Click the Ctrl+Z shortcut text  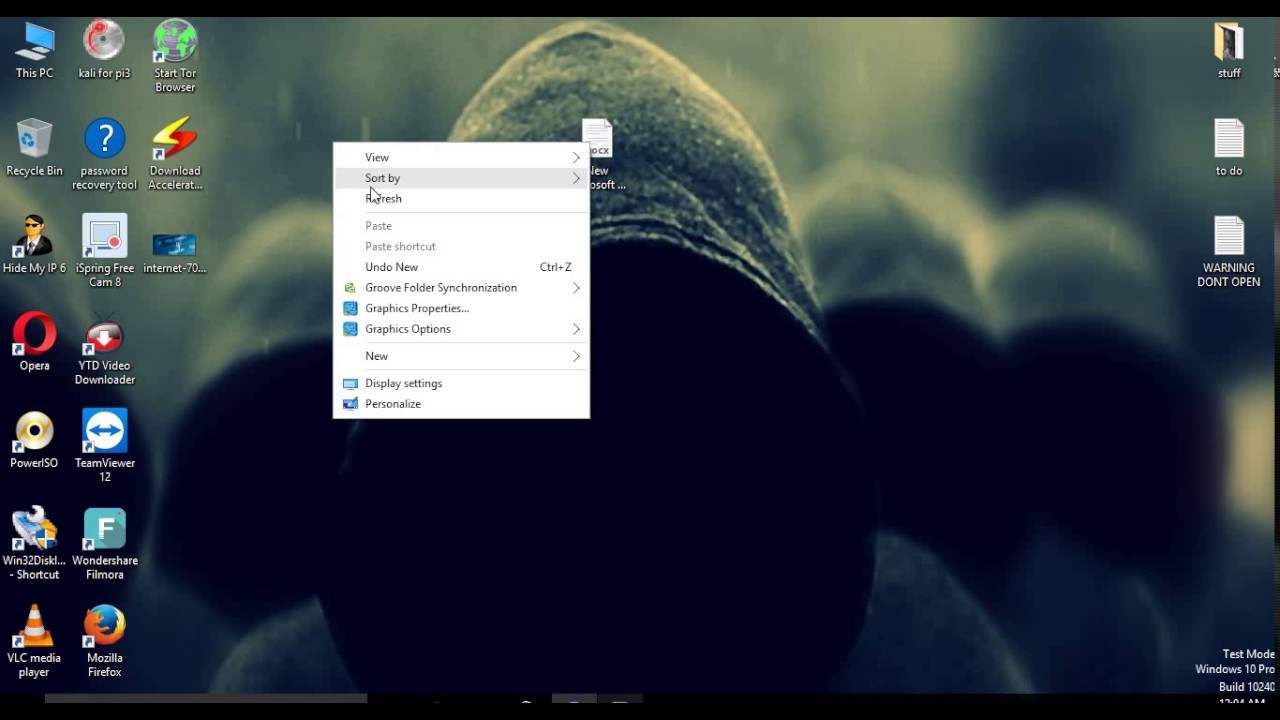coord(555,267)
